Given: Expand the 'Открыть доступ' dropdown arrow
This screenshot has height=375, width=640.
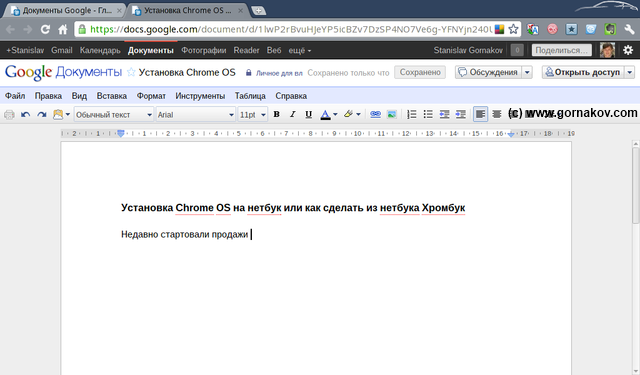Looking at the screenshot, I should [x=630, y=72].
